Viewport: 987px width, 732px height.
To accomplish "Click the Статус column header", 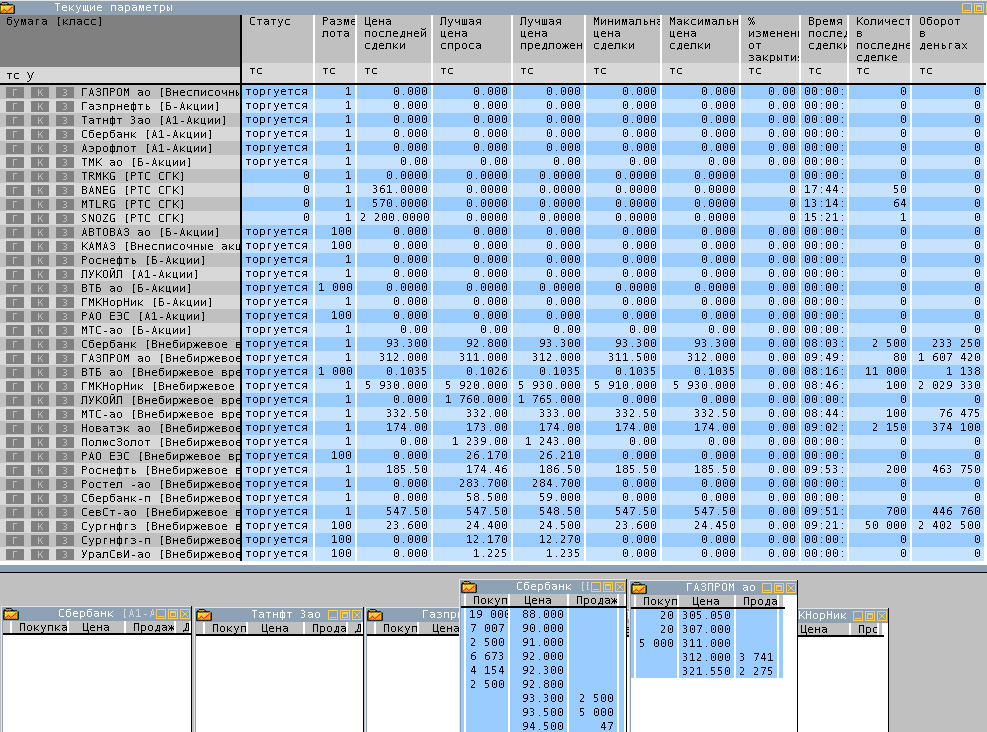I will [x=278, y=39].
